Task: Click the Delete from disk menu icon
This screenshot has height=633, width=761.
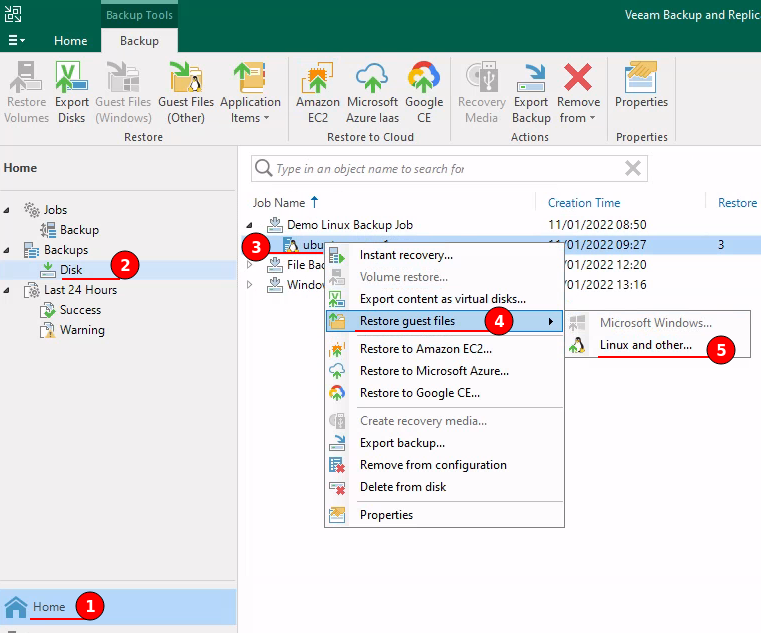Action: pos(337,487)
